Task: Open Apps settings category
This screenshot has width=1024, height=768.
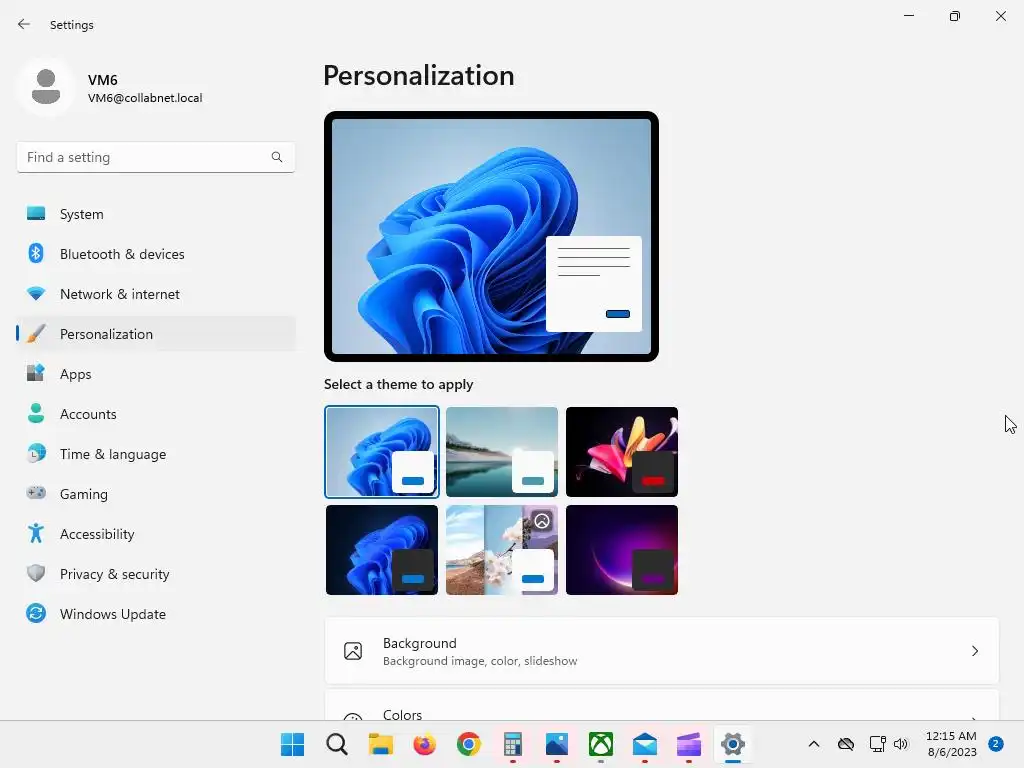Action: [x=155, y=374]
